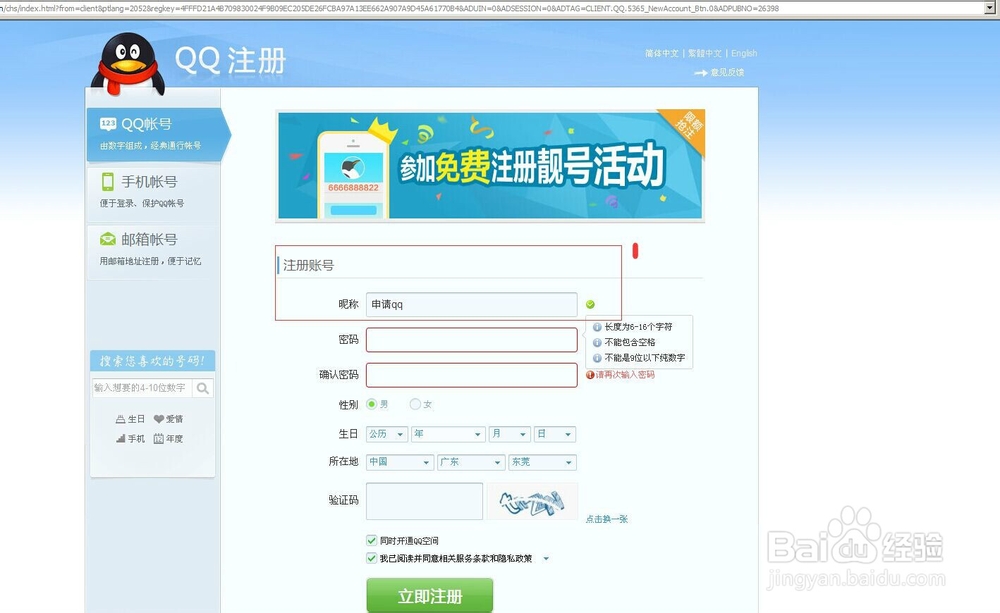Click the 繁體中文 language link

tap(705, 54)
